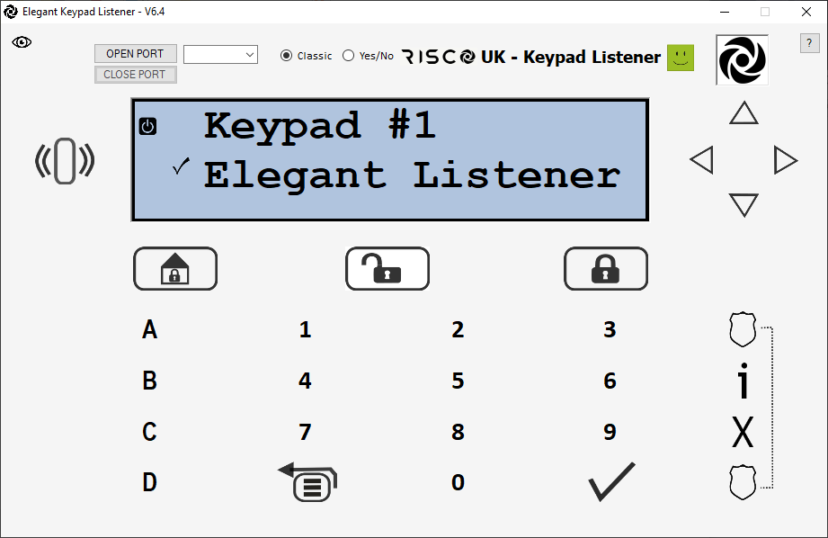The image size is (828, 538).
Task: Click the Keypad #1 display text
Action: point(320,126)
